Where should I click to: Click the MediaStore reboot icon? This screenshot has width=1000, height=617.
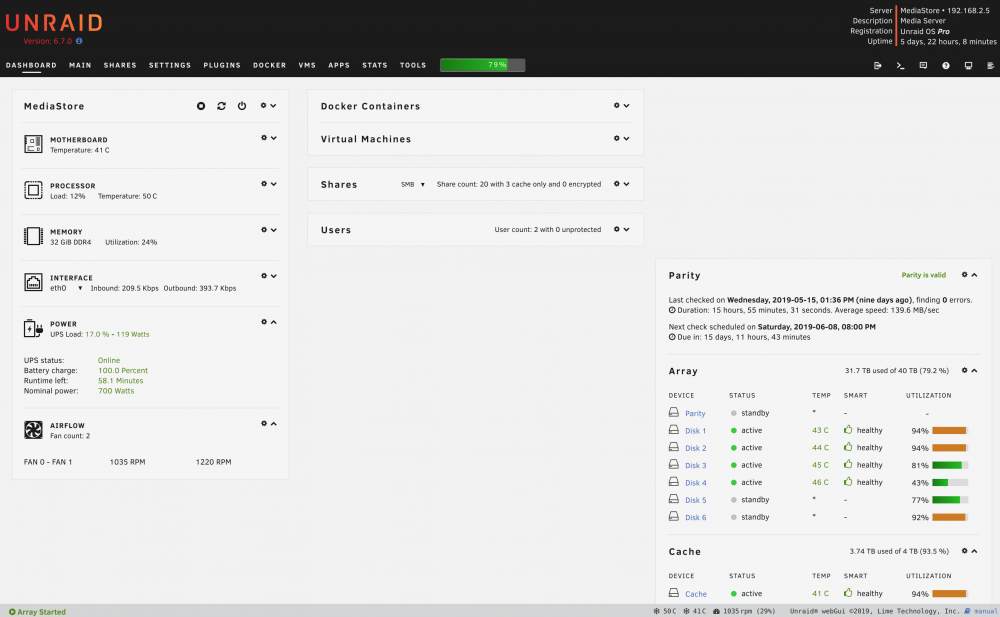coord(221,106)
